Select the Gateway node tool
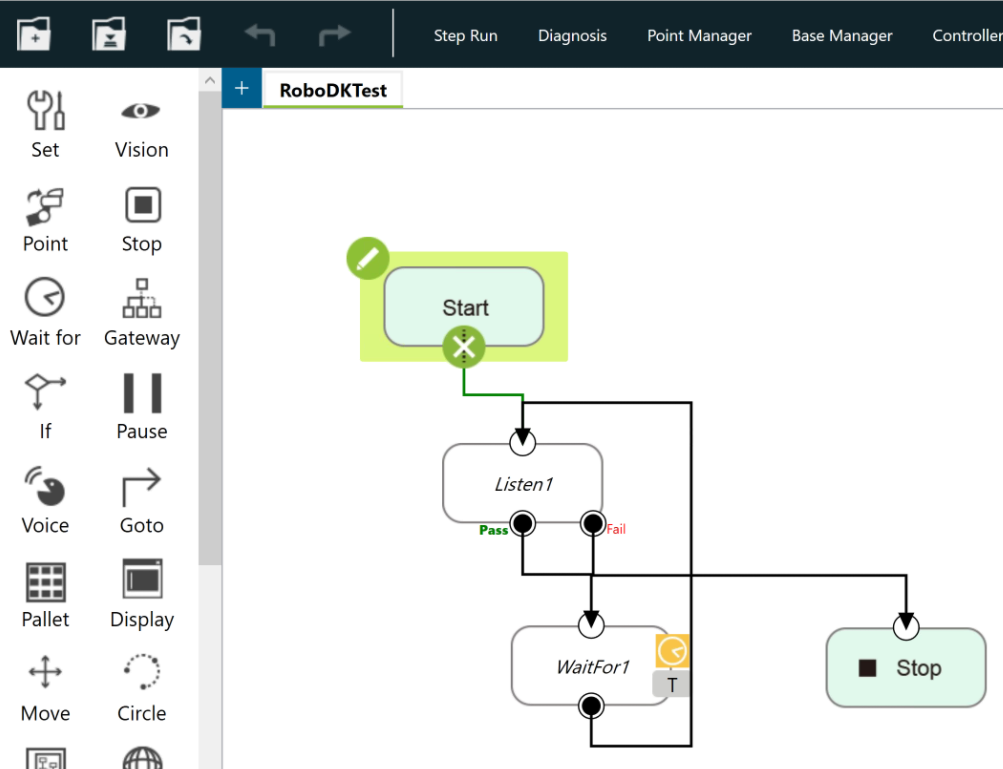 coord(141,312)
